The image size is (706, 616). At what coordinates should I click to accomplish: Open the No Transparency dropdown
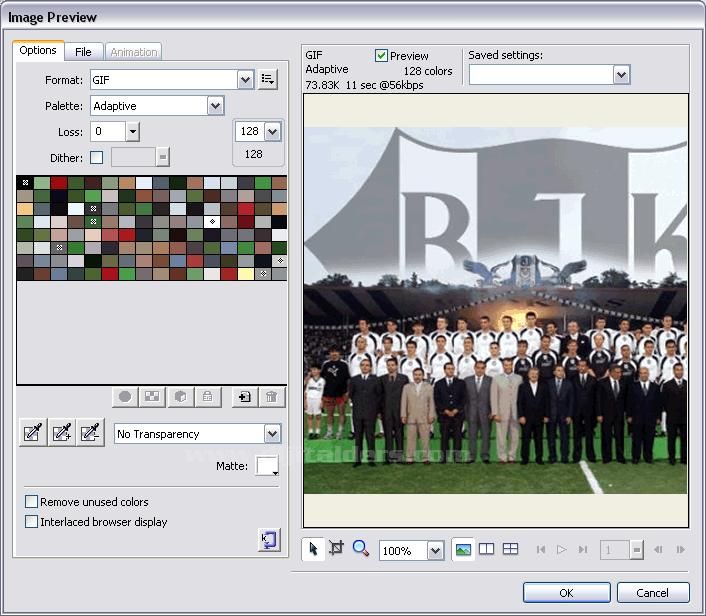272,434
